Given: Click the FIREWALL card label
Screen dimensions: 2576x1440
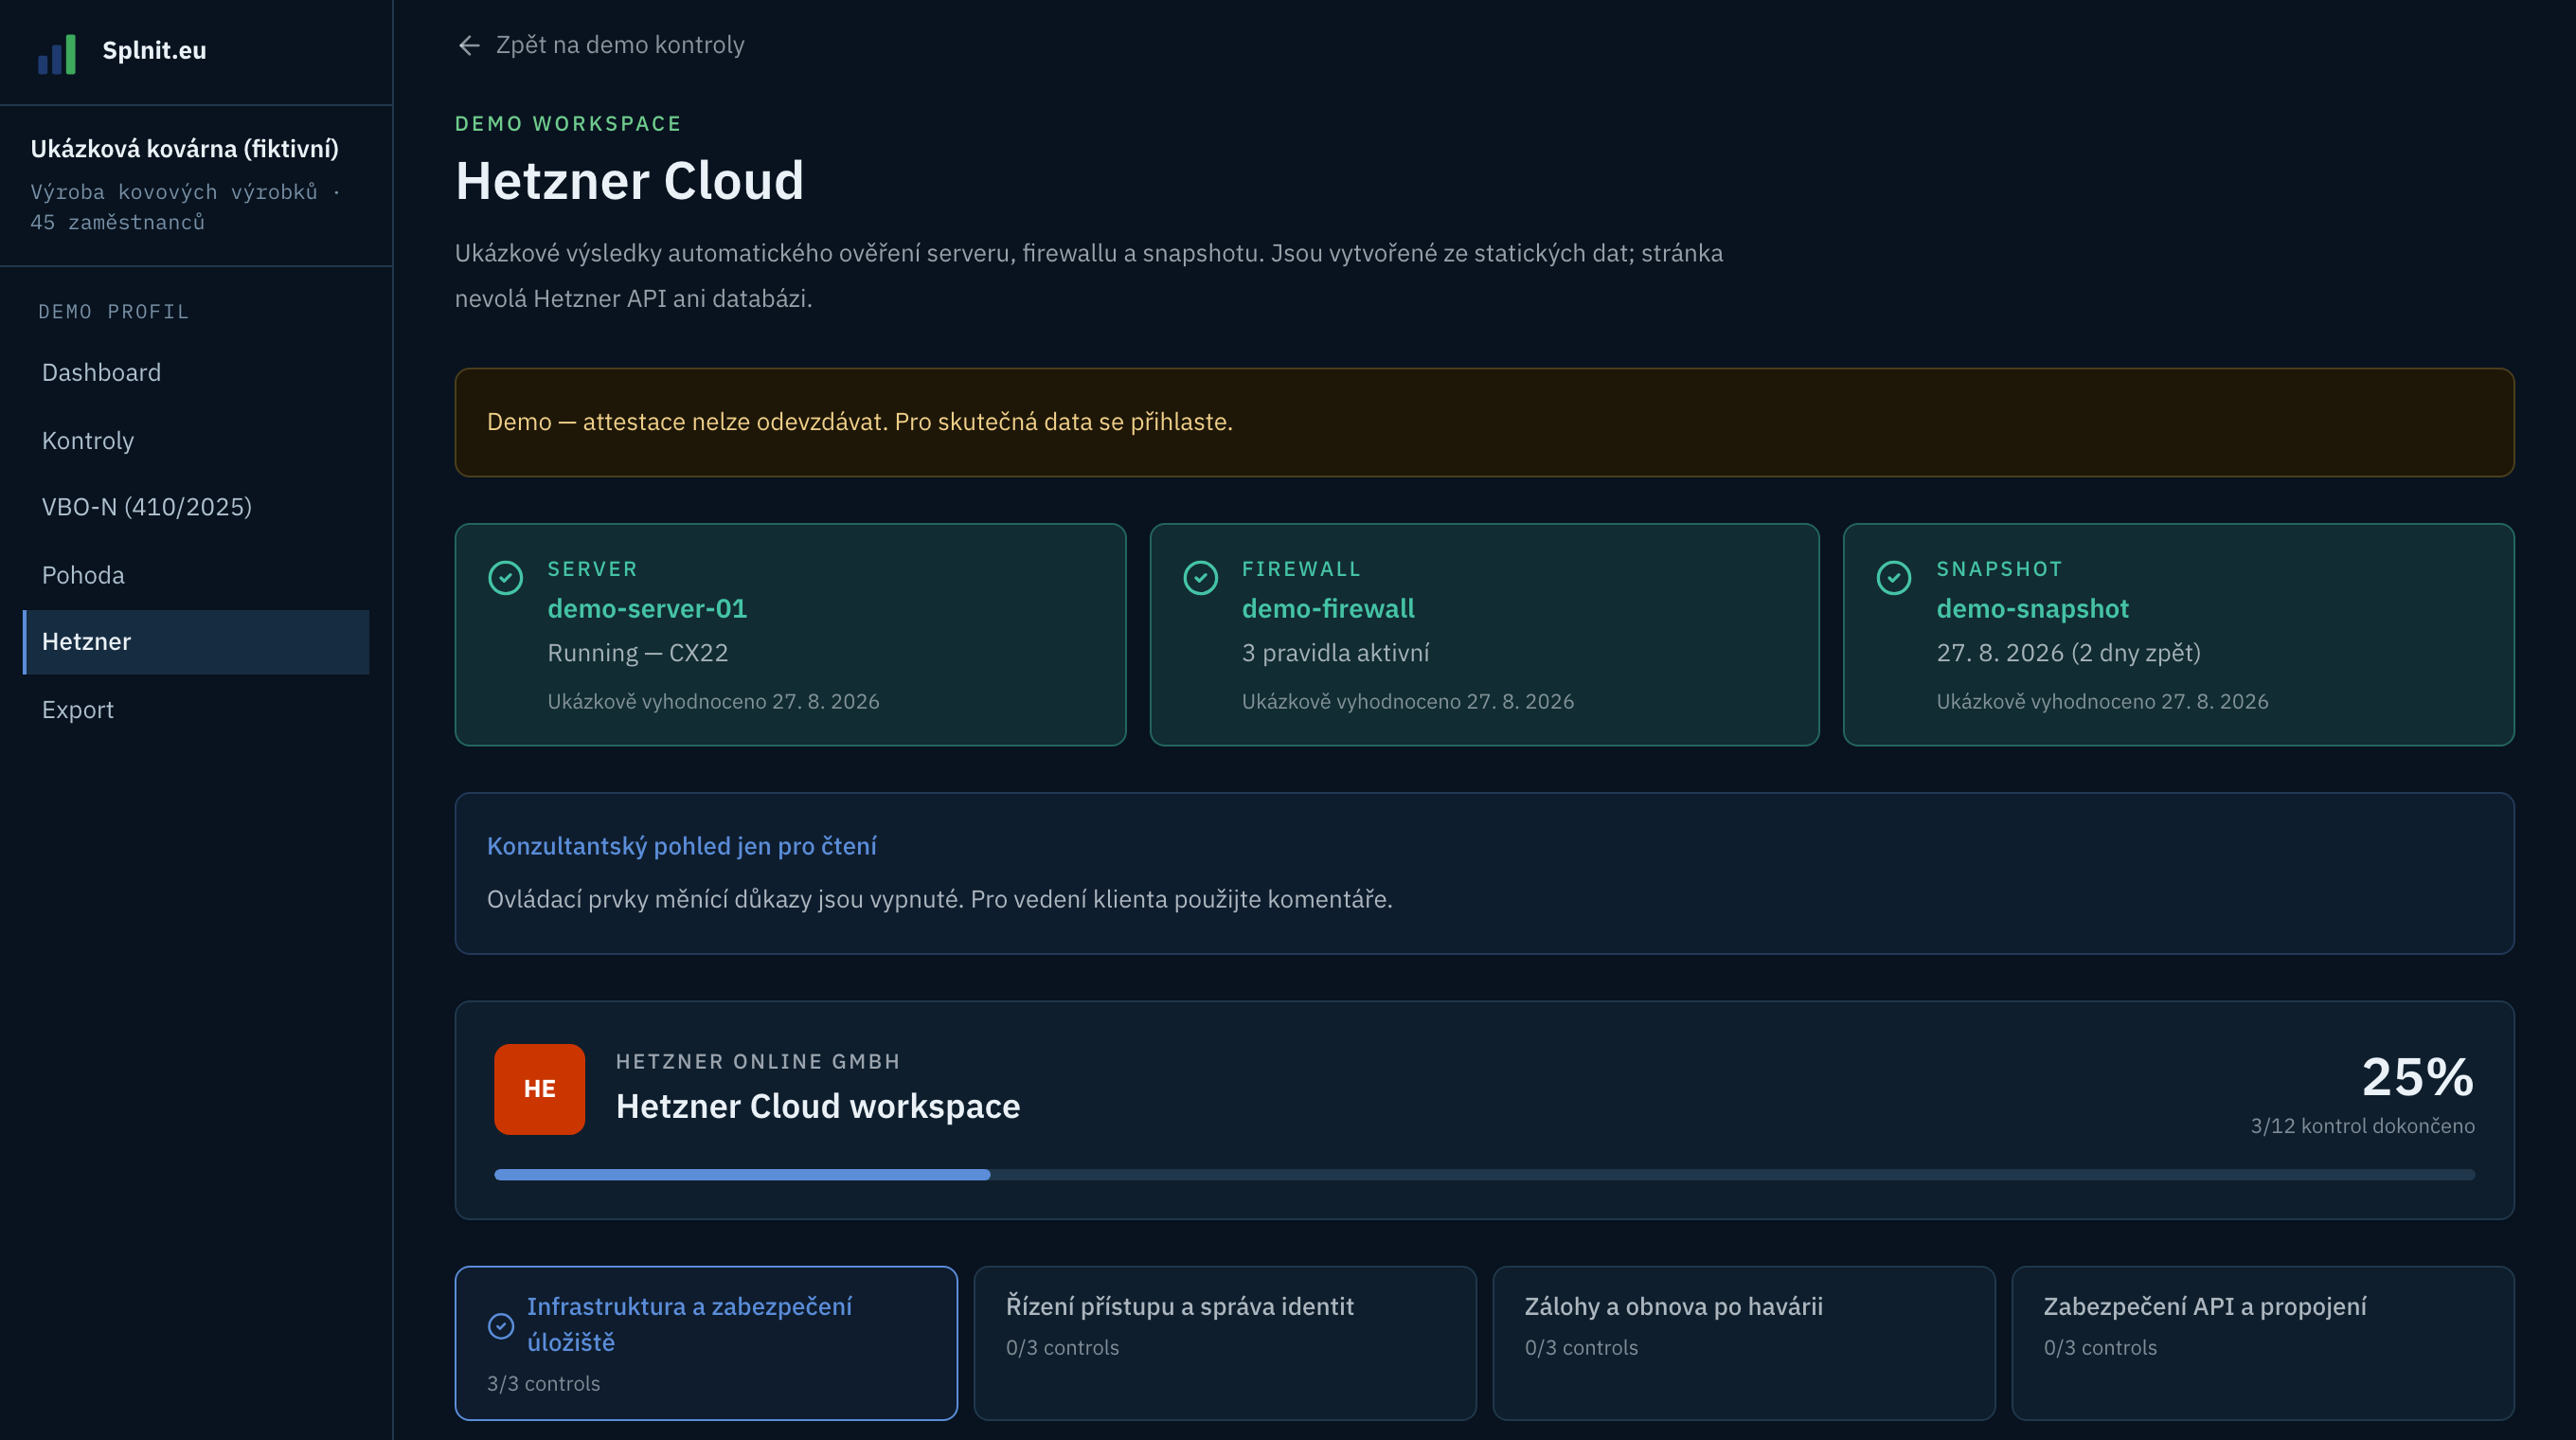Looking at the screenshot, I should point(1301,569).
